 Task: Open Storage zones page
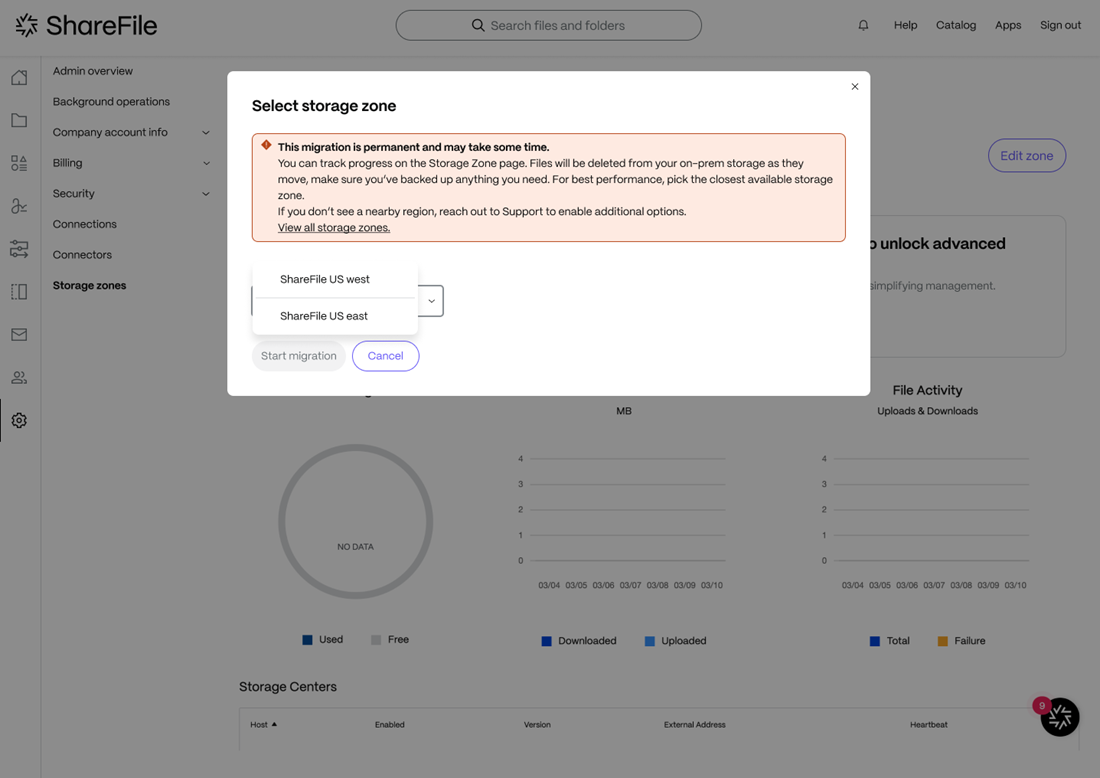(89, 286)
